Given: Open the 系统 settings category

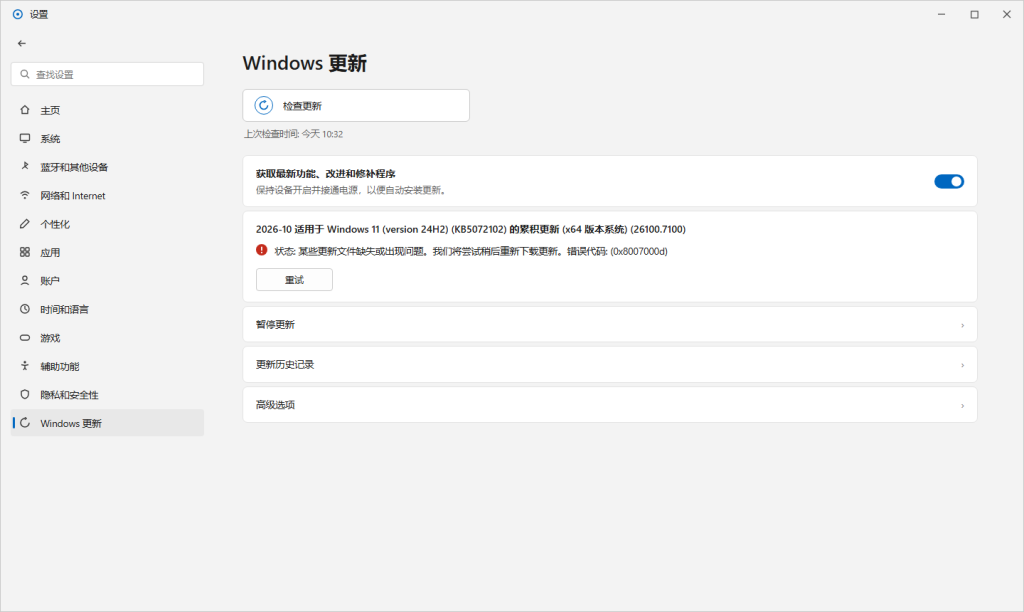Looking at the screenshot, I should point(107,138).
